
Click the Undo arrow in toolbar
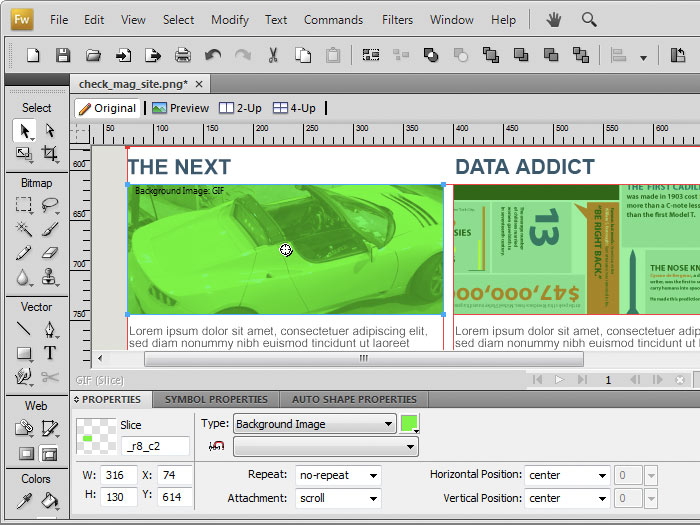pos(213,56)
